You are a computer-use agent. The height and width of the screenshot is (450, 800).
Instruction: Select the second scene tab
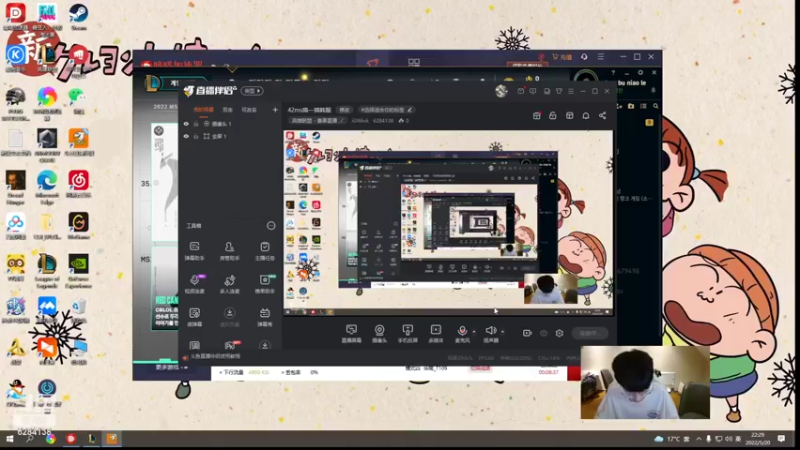[228, 110]
